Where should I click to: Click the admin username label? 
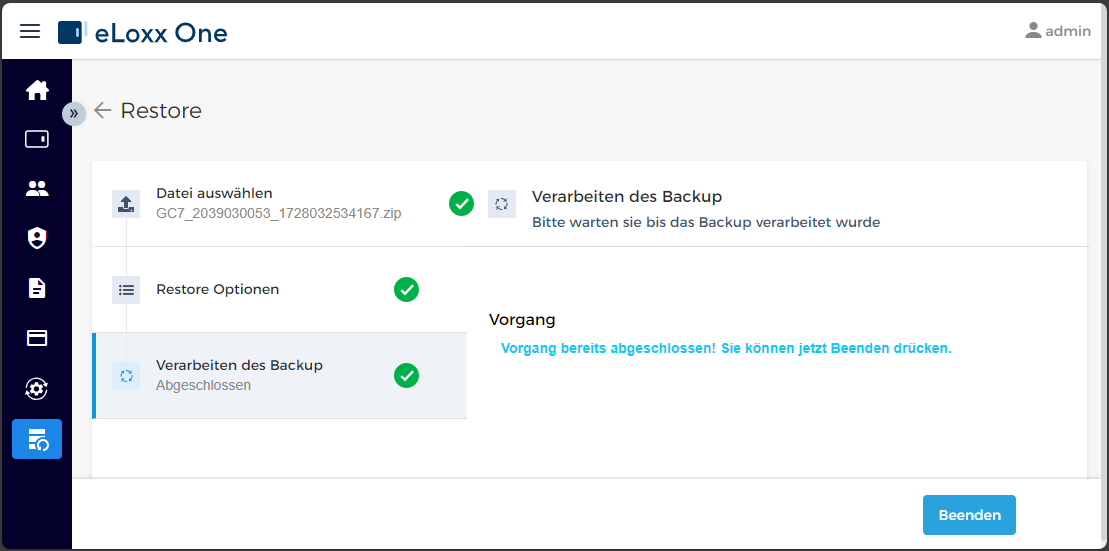tap(1068, 31)
